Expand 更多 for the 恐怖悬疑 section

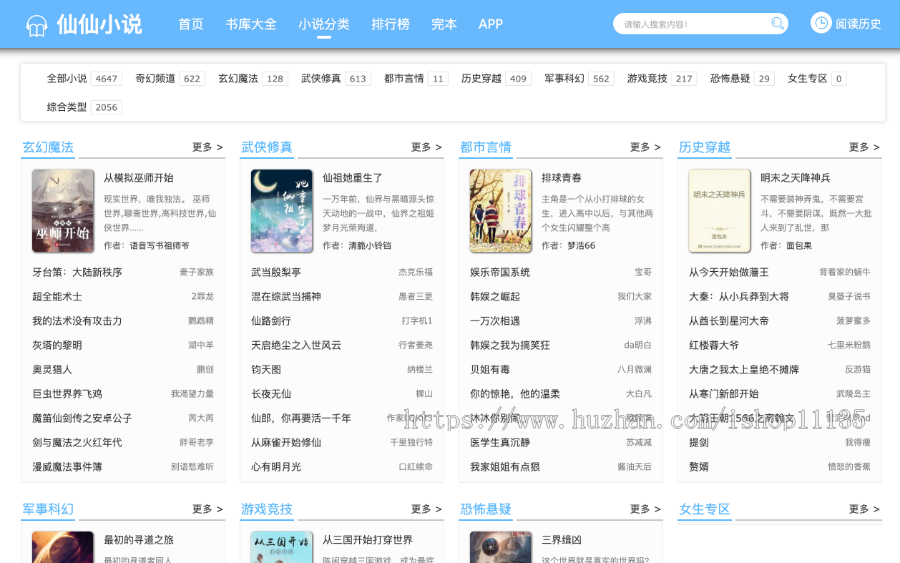(645, 509)
